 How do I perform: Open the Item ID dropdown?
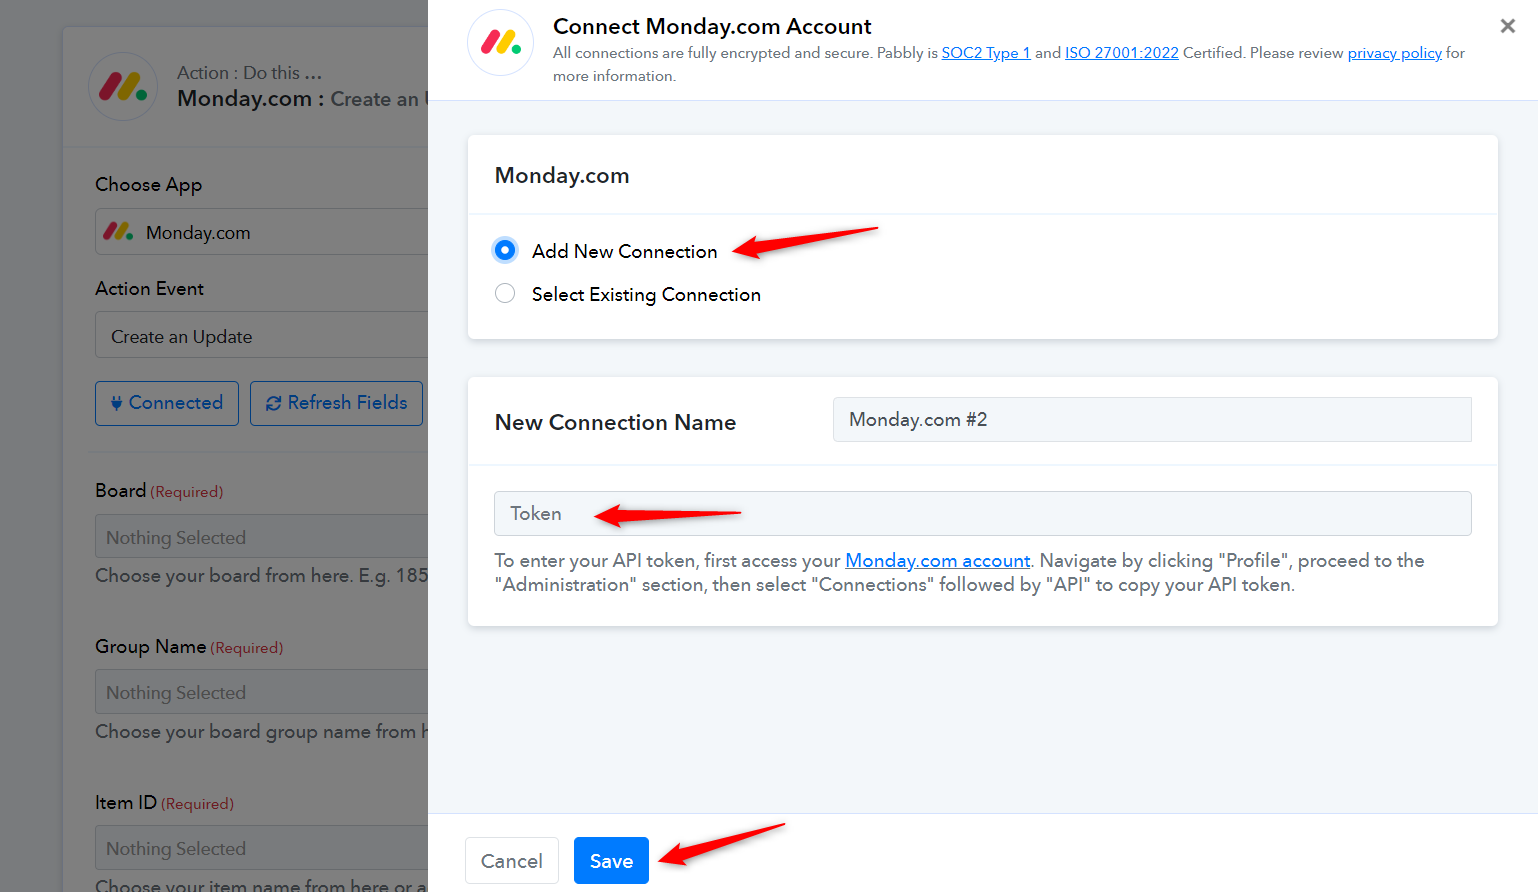(x=262, y=848)
